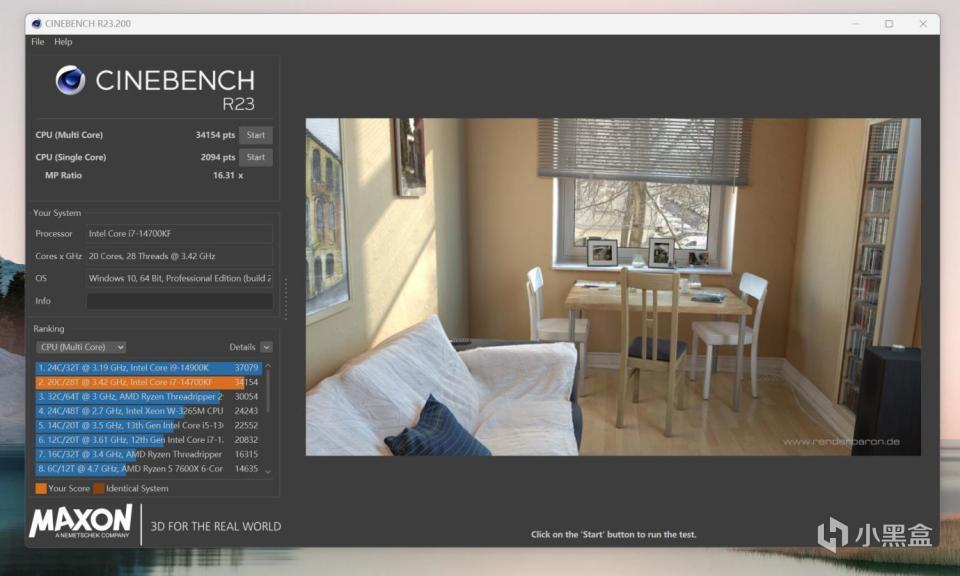Image resolution: width=960 pixels, height=576 pixels.
Task: Click the Cinebench title bar app icon
Action: [x=36, y=24]
